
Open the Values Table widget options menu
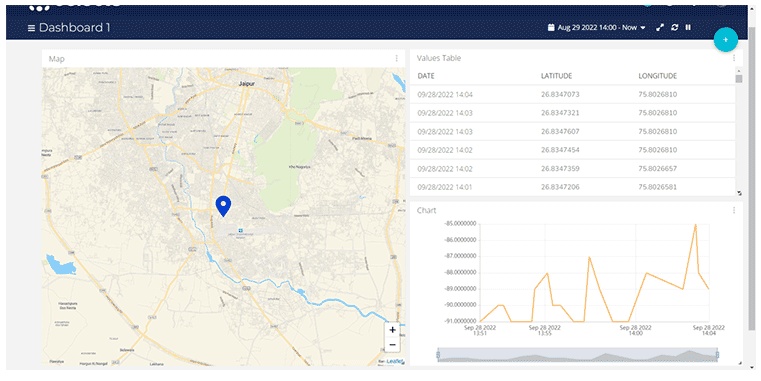(734, 58)
